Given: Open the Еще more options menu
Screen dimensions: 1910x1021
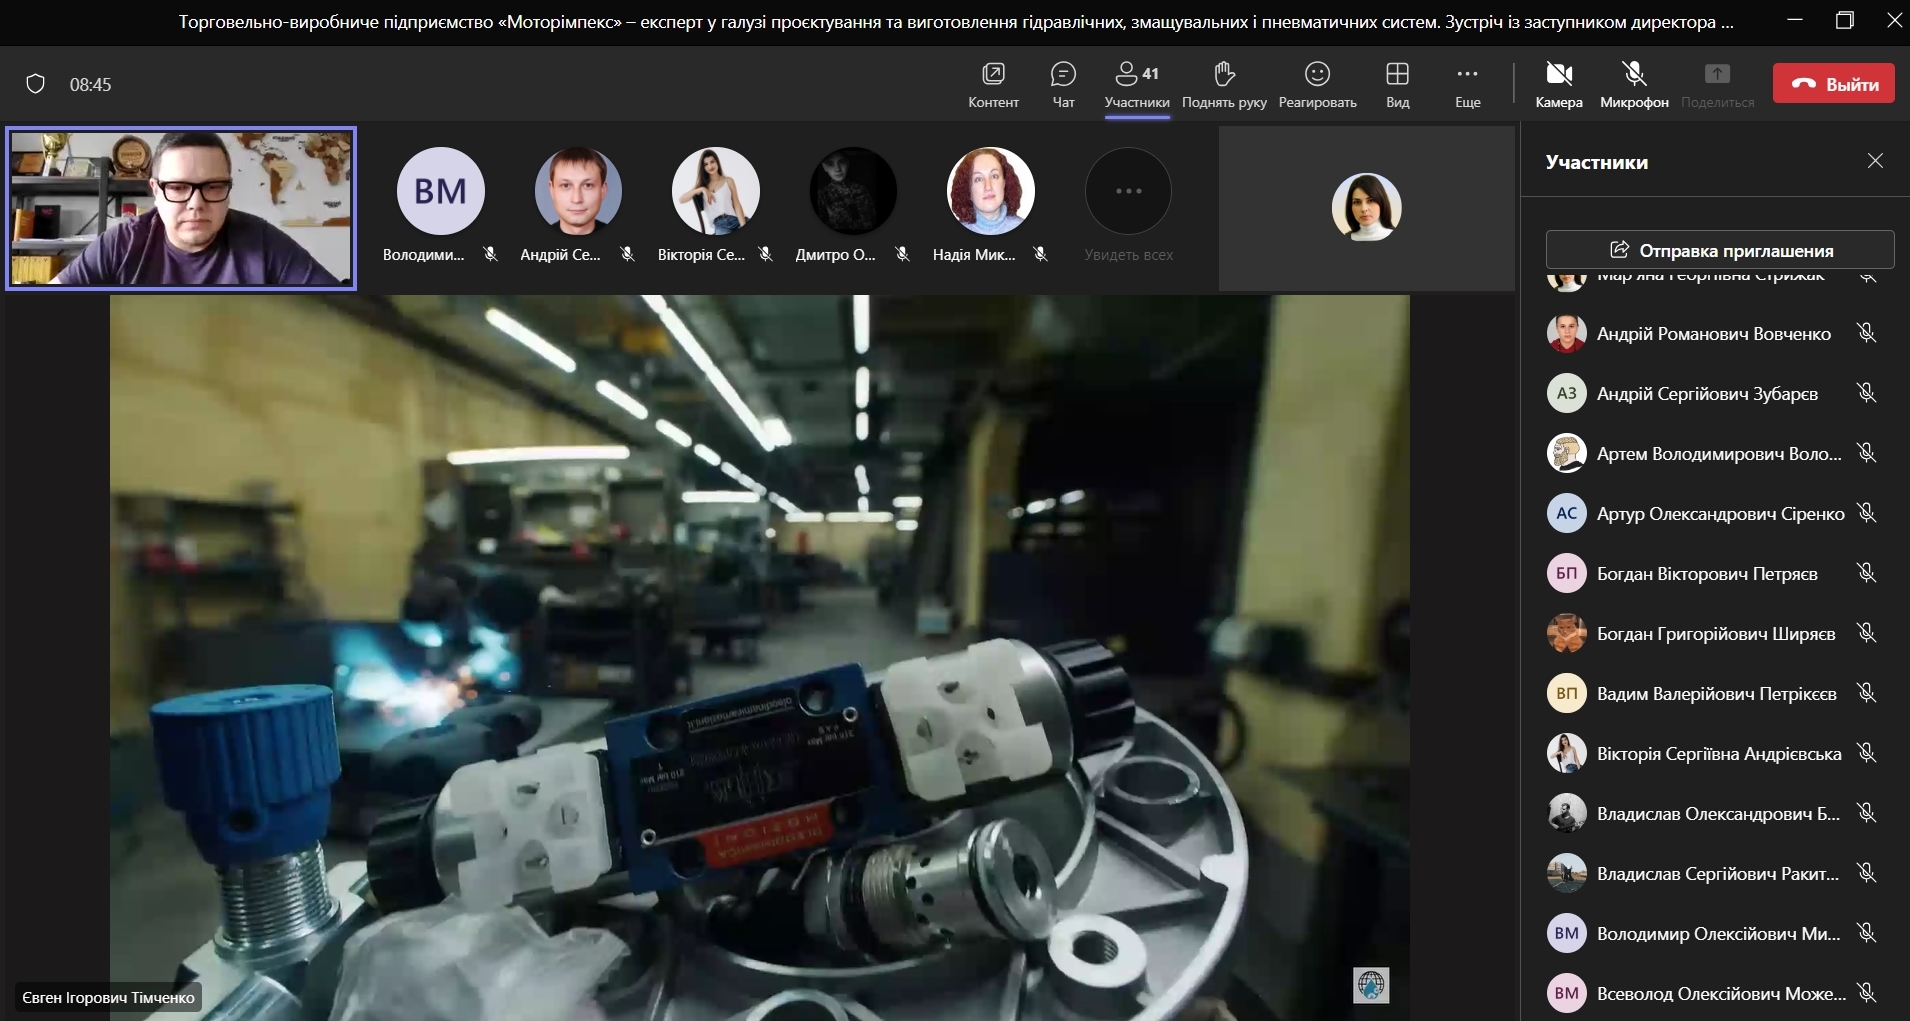Looking at the screenshot, I should point(1467,84).
